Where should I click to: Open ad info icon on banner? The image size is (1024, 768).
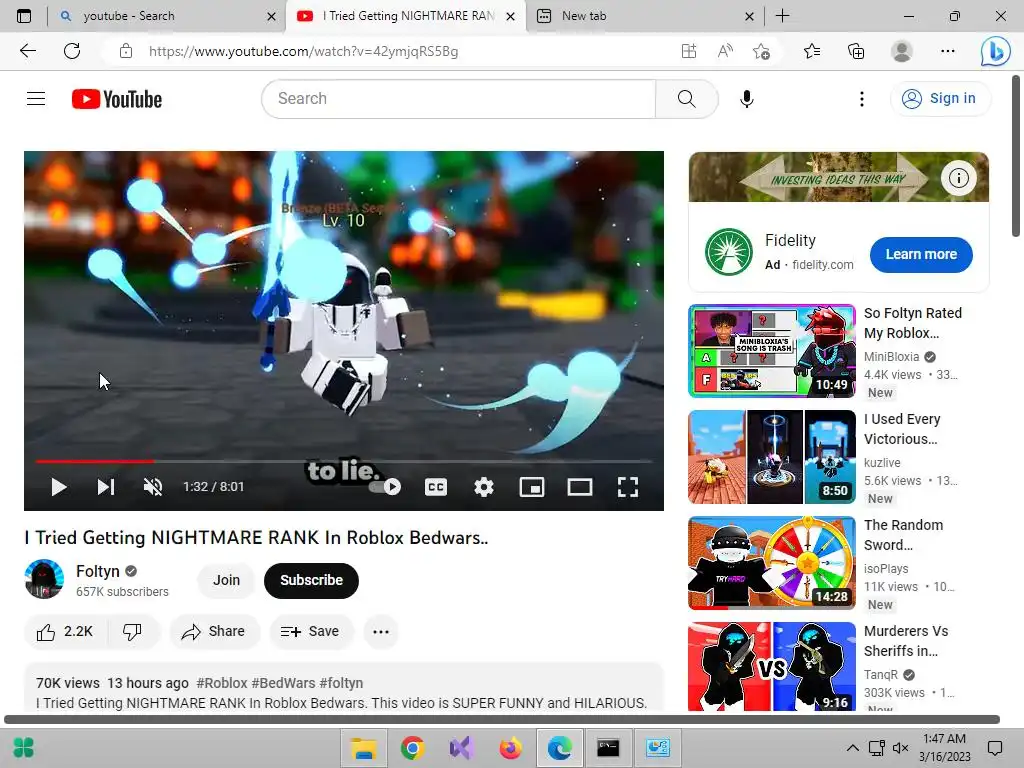[x=959, y=178]
